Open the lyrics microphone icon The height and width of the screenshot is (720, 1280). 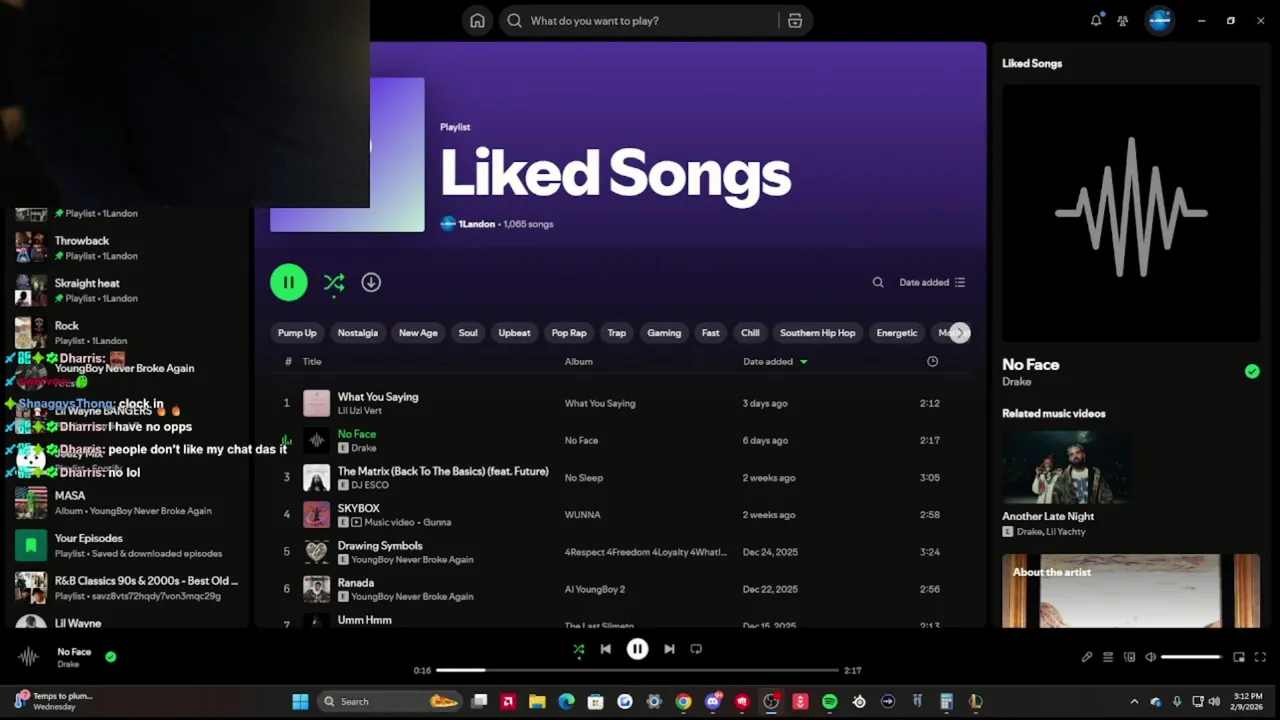pos(1087,657)
